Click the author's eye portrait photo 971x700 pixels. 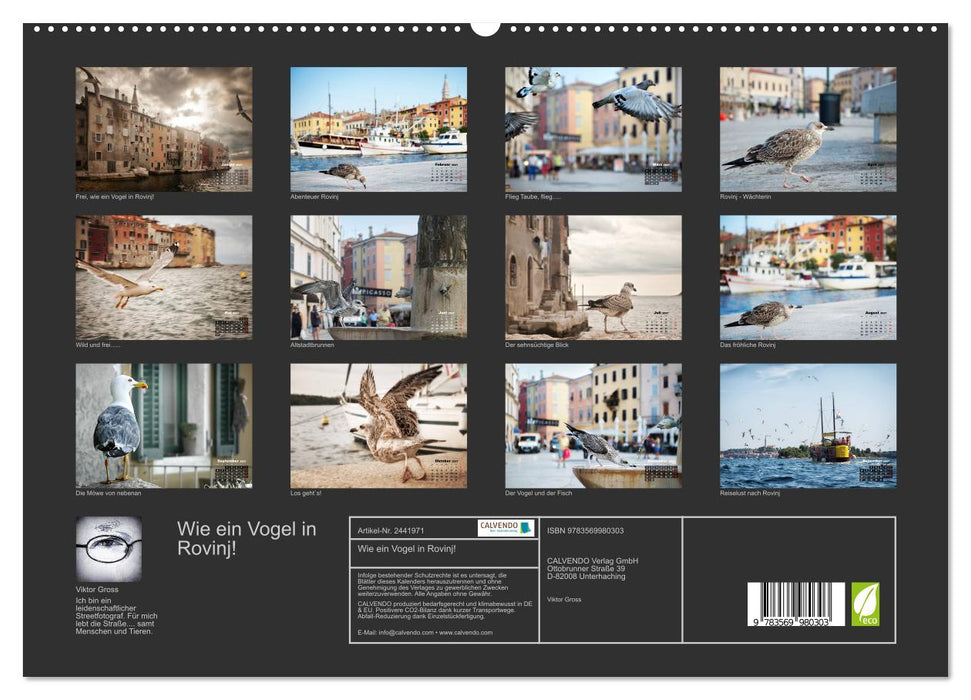[108, 549]
